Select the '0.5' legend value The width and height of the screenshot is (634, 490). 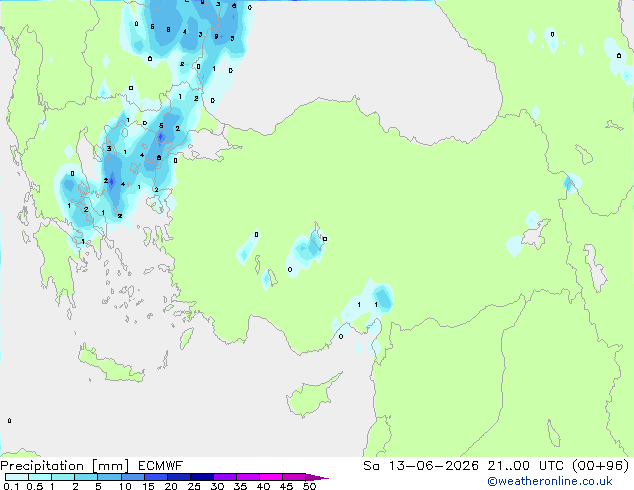coord(35,486)
